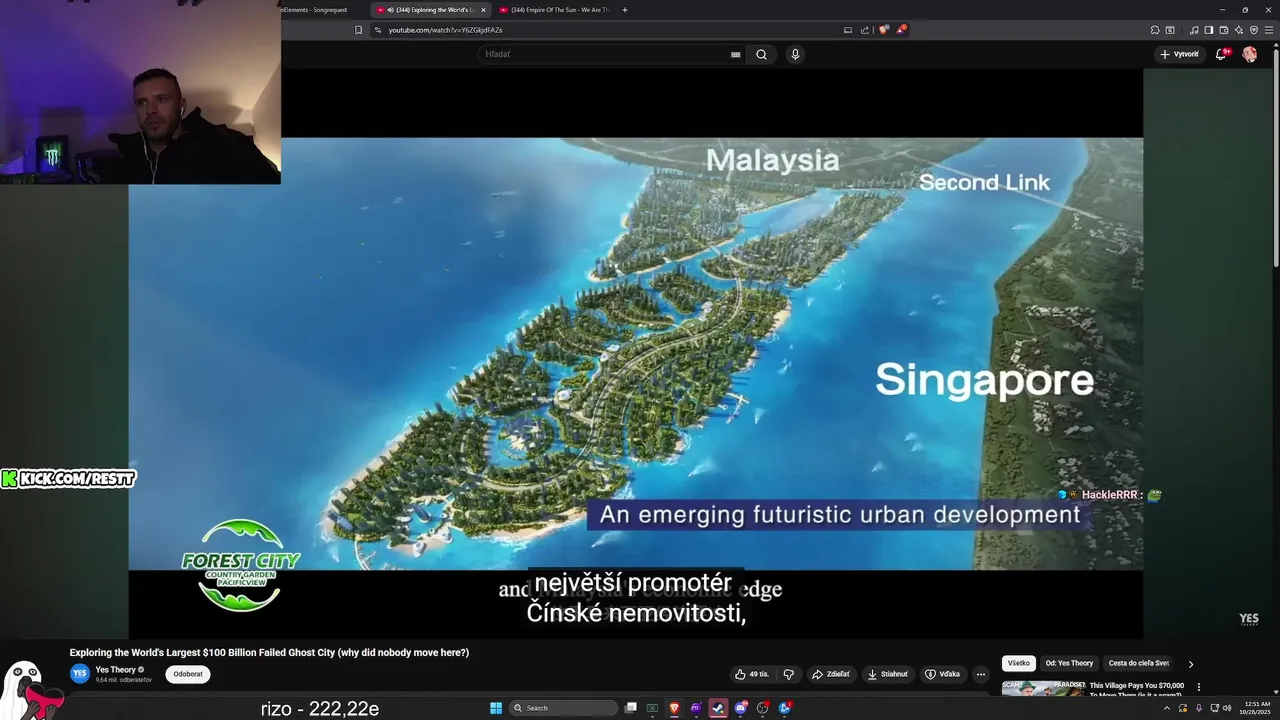
Task: Click the Brave Shields lion icon
Action: click(883, 30)
